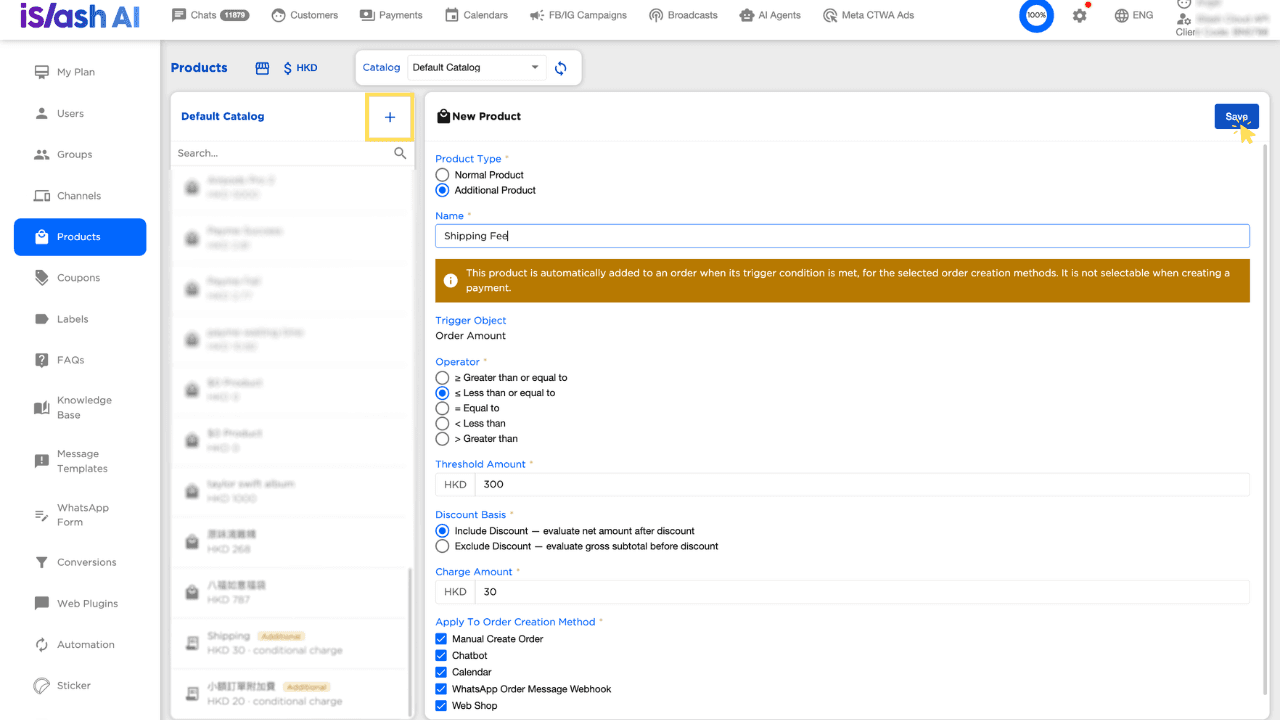Click the 100% circular progress indicator

click(x=1036, y=16)
